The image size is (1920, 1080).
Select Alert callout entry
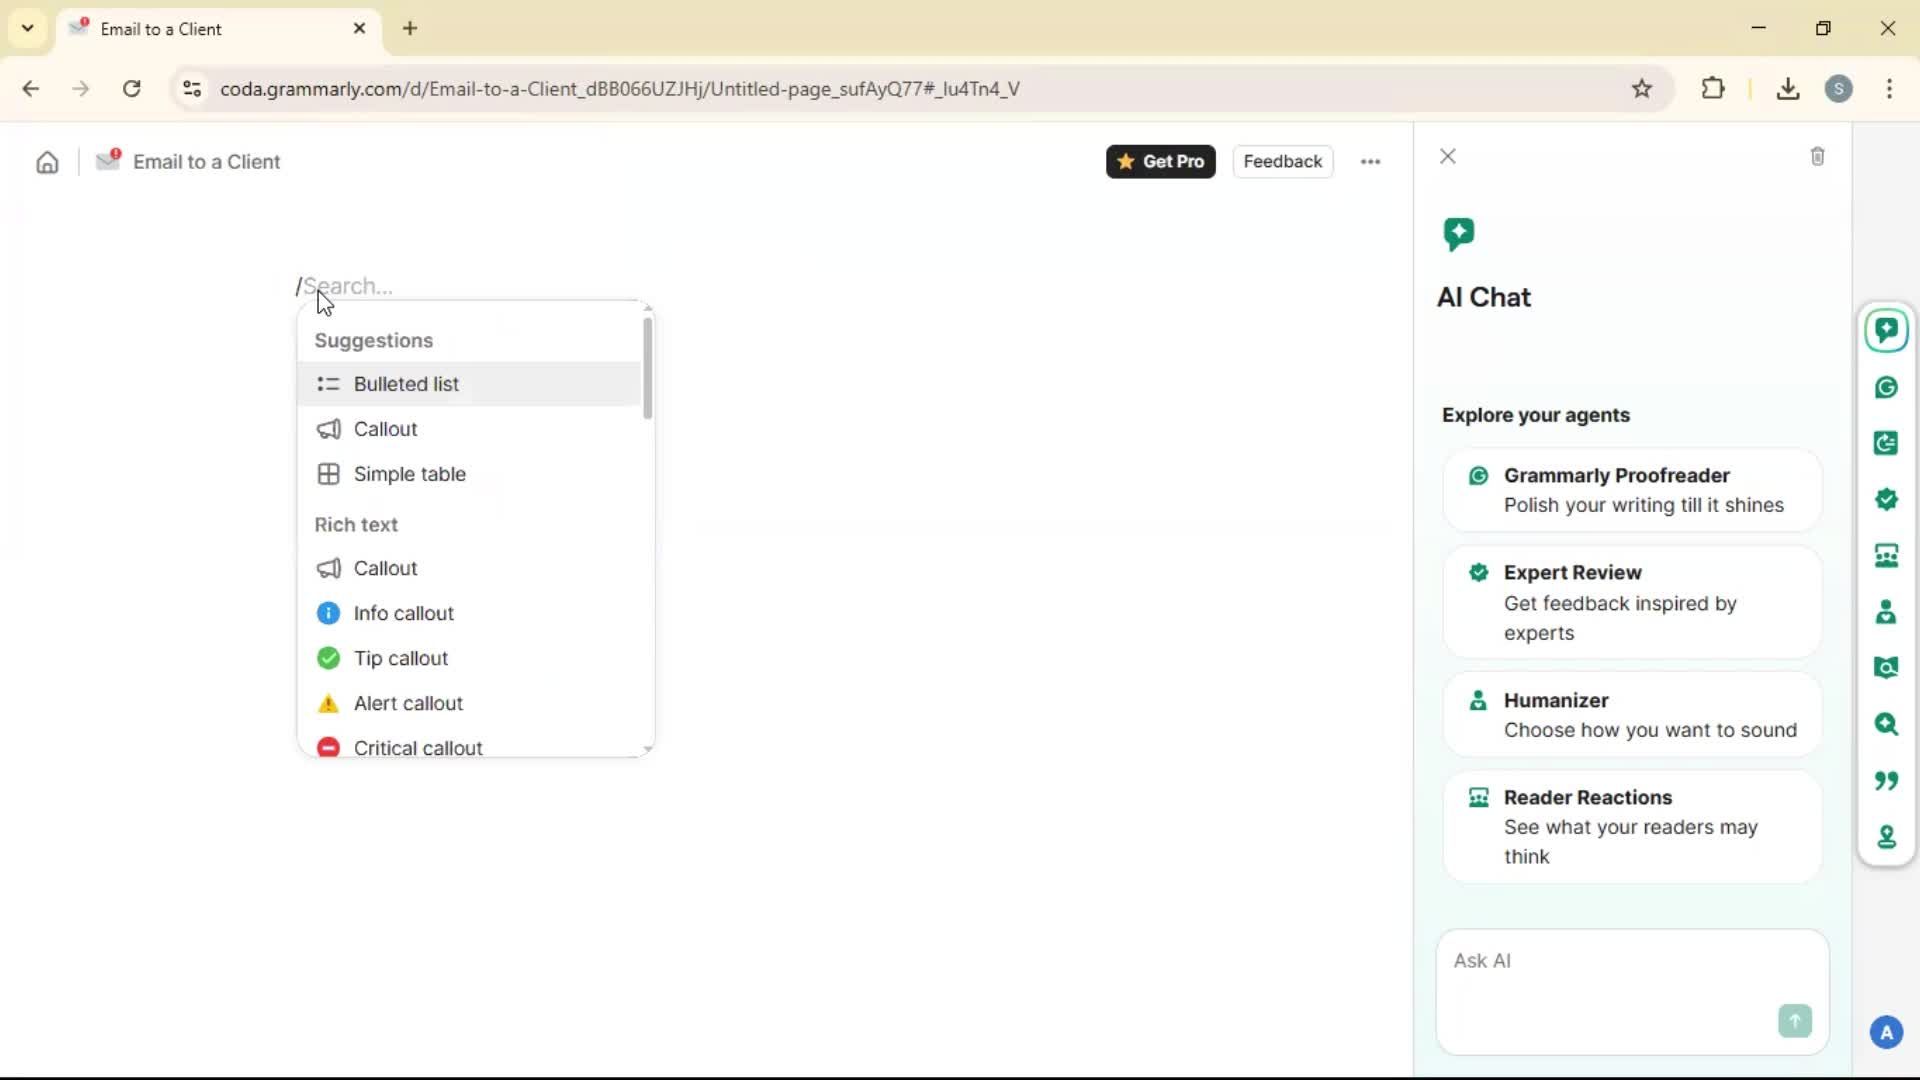[408, 703]
